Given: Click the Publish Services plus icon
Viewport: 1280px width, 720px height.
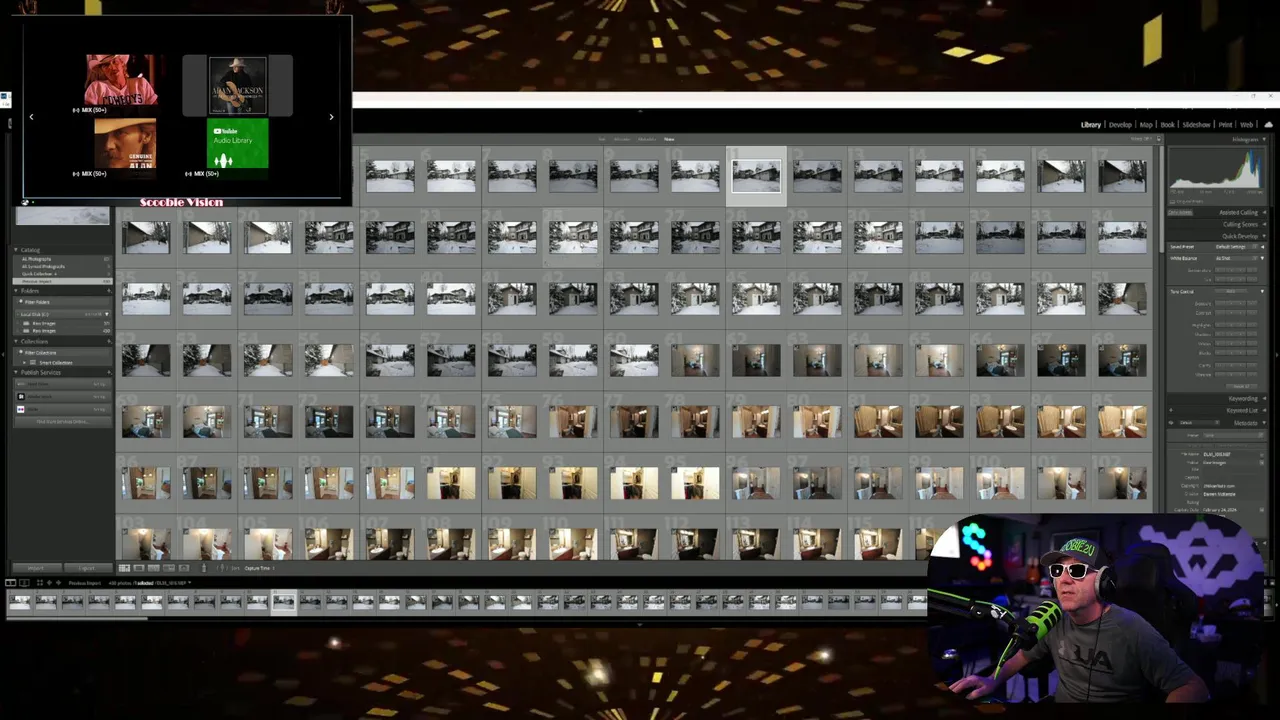Looking at the screenshot, I should click(108, 373).
